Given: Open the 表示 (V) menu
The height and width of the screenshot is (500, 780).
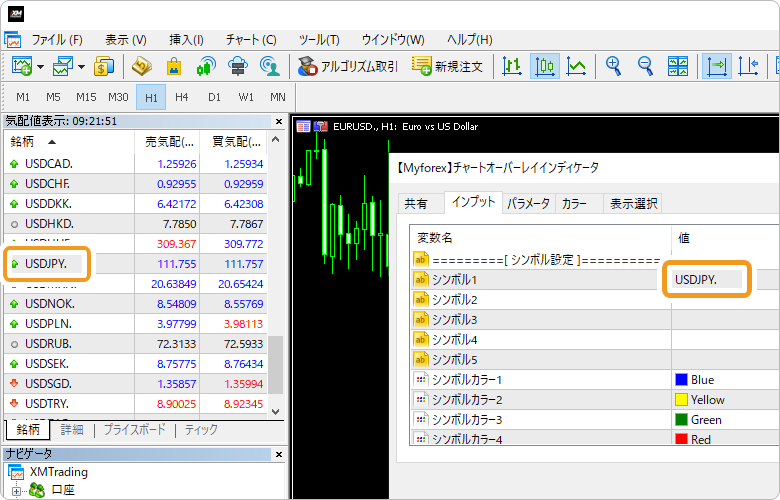Looking at the screenshot, I should tap(125, 40).
